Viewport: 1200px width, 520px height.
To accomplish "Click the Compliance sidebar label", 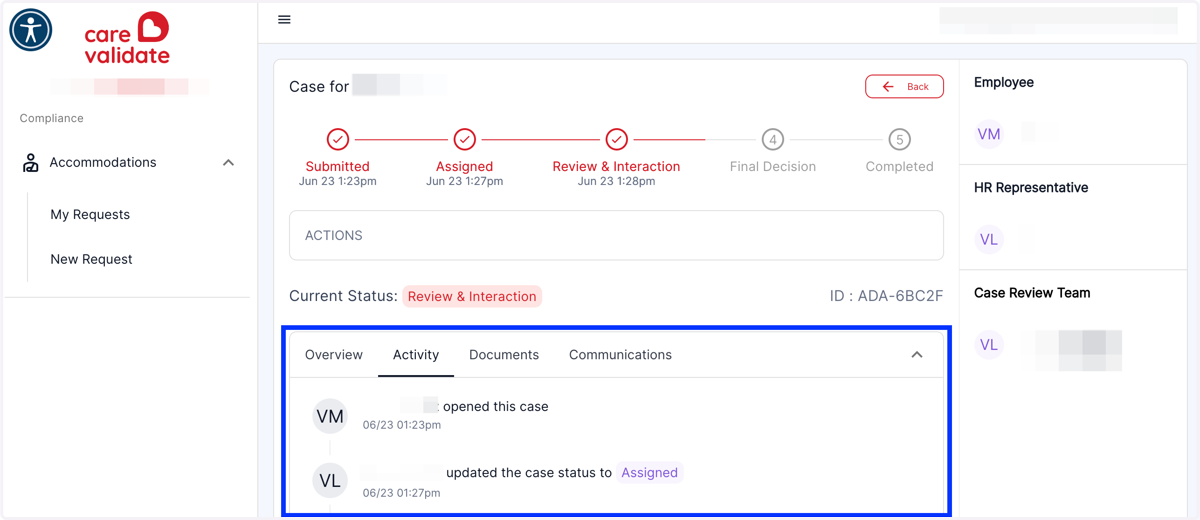I will point(52,118).
